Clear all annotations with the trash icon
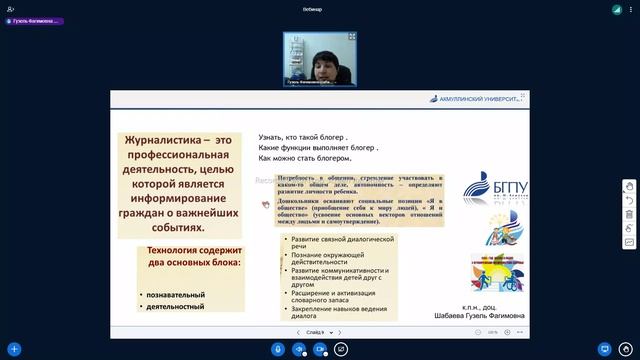 (x=629, y=214)
